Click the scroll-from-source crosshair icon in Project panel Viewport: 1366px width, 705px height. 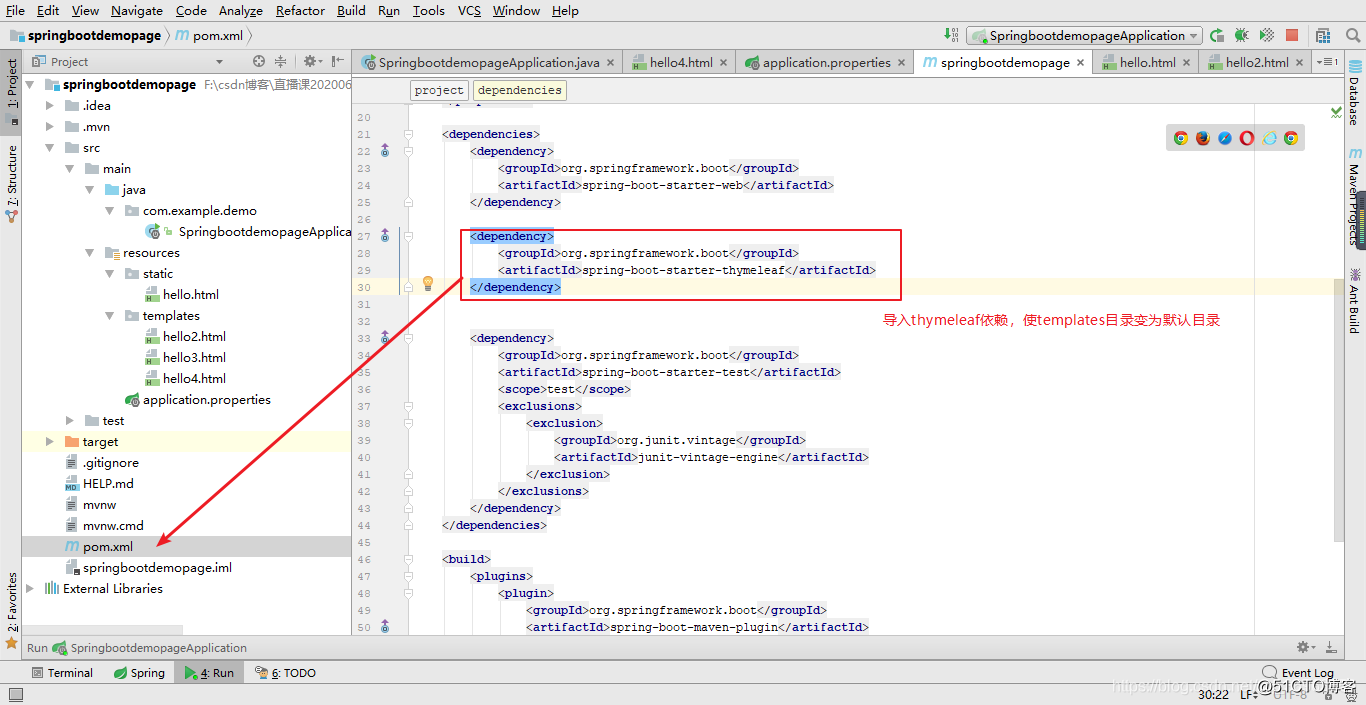tap(259, 61)
